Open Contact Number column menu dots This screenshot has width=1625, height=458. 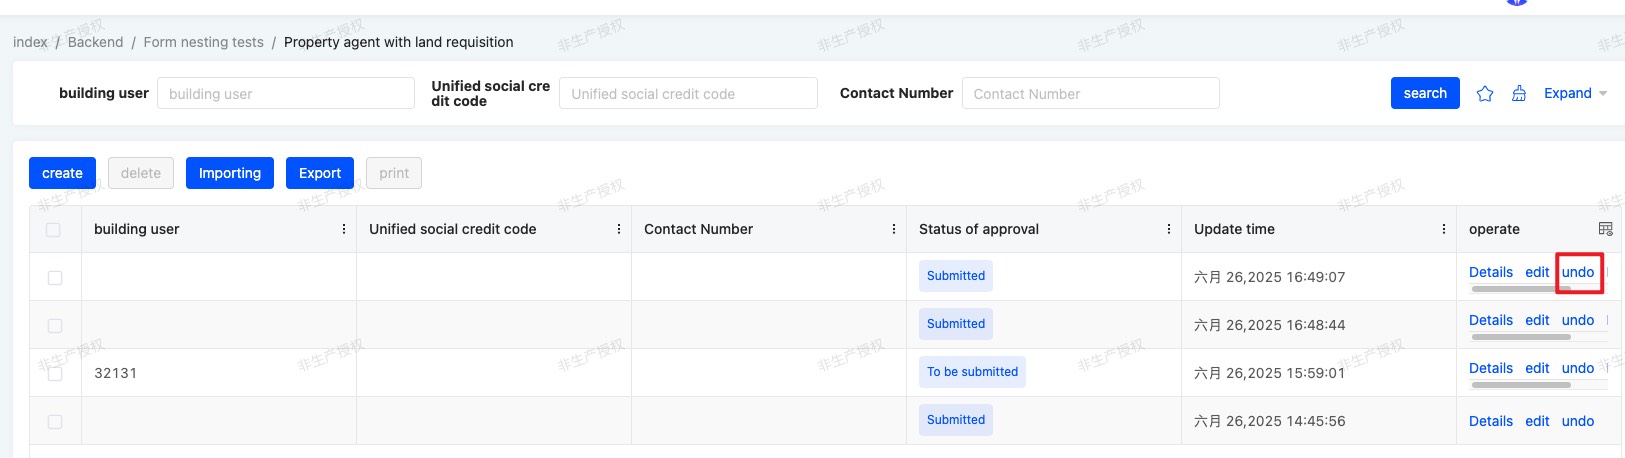(894, 229)
